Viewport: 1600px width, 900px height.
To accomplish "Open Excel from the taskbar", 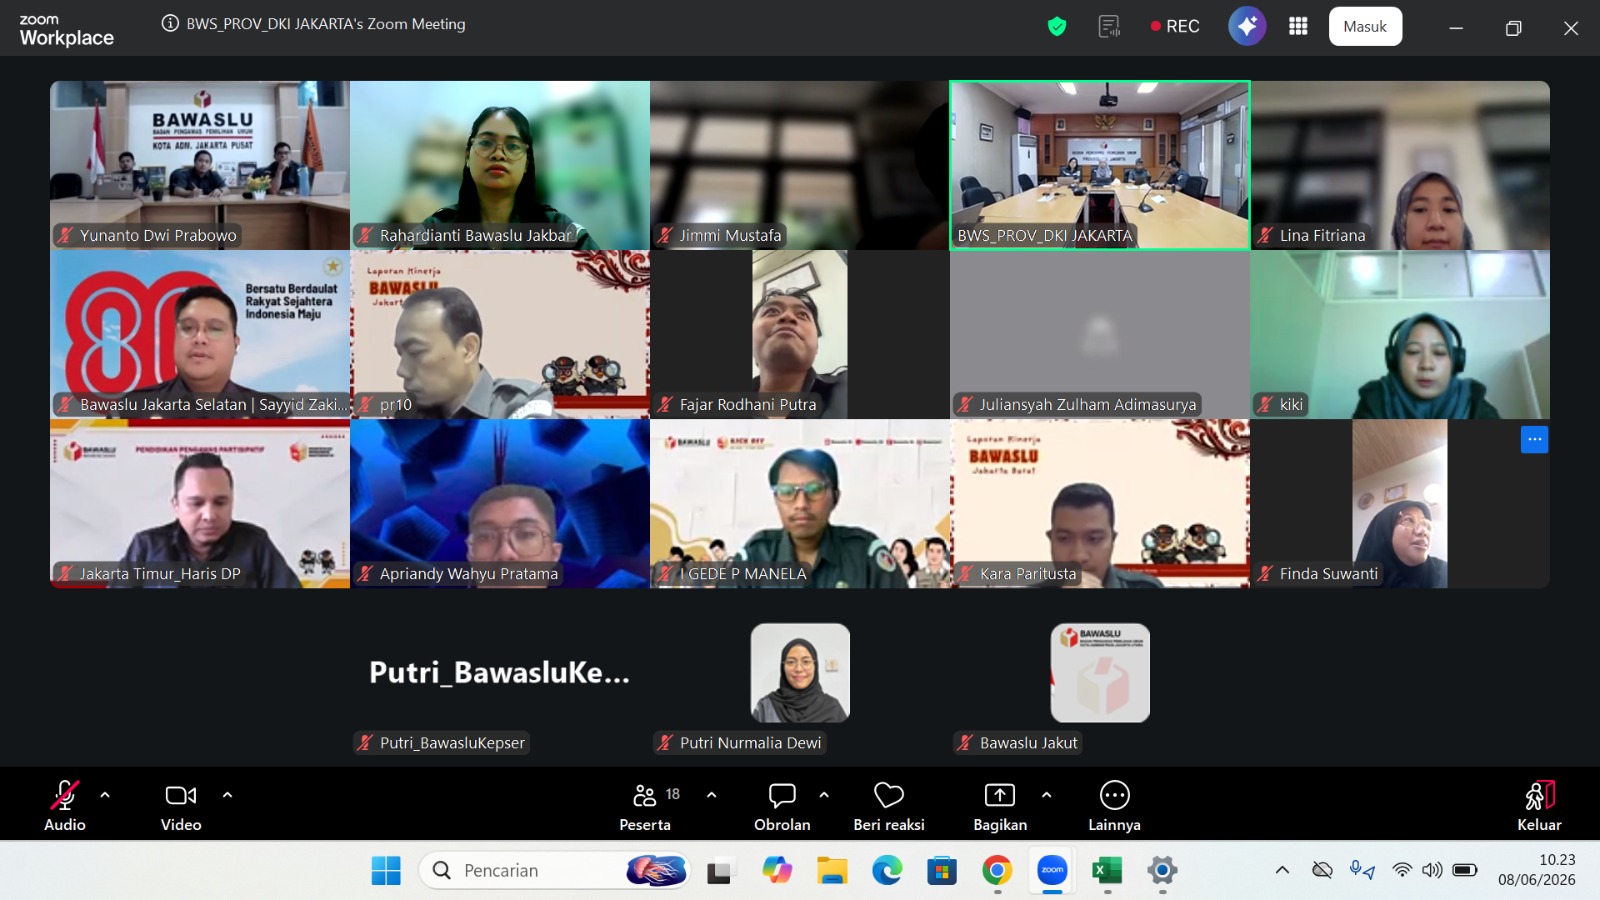I will 1107,871.
